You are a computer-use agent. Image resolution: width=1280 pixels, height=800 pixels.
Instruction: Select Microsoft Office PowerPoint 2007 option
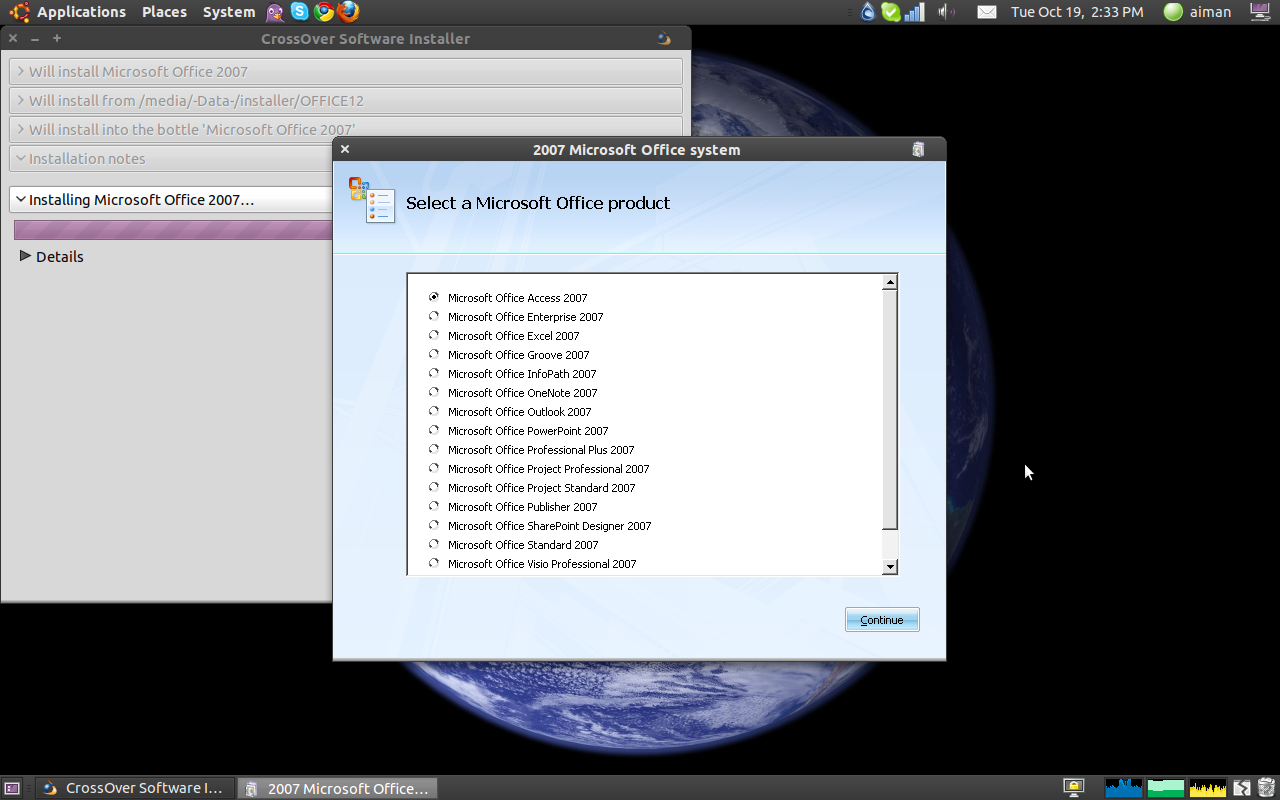coord(434,430)
